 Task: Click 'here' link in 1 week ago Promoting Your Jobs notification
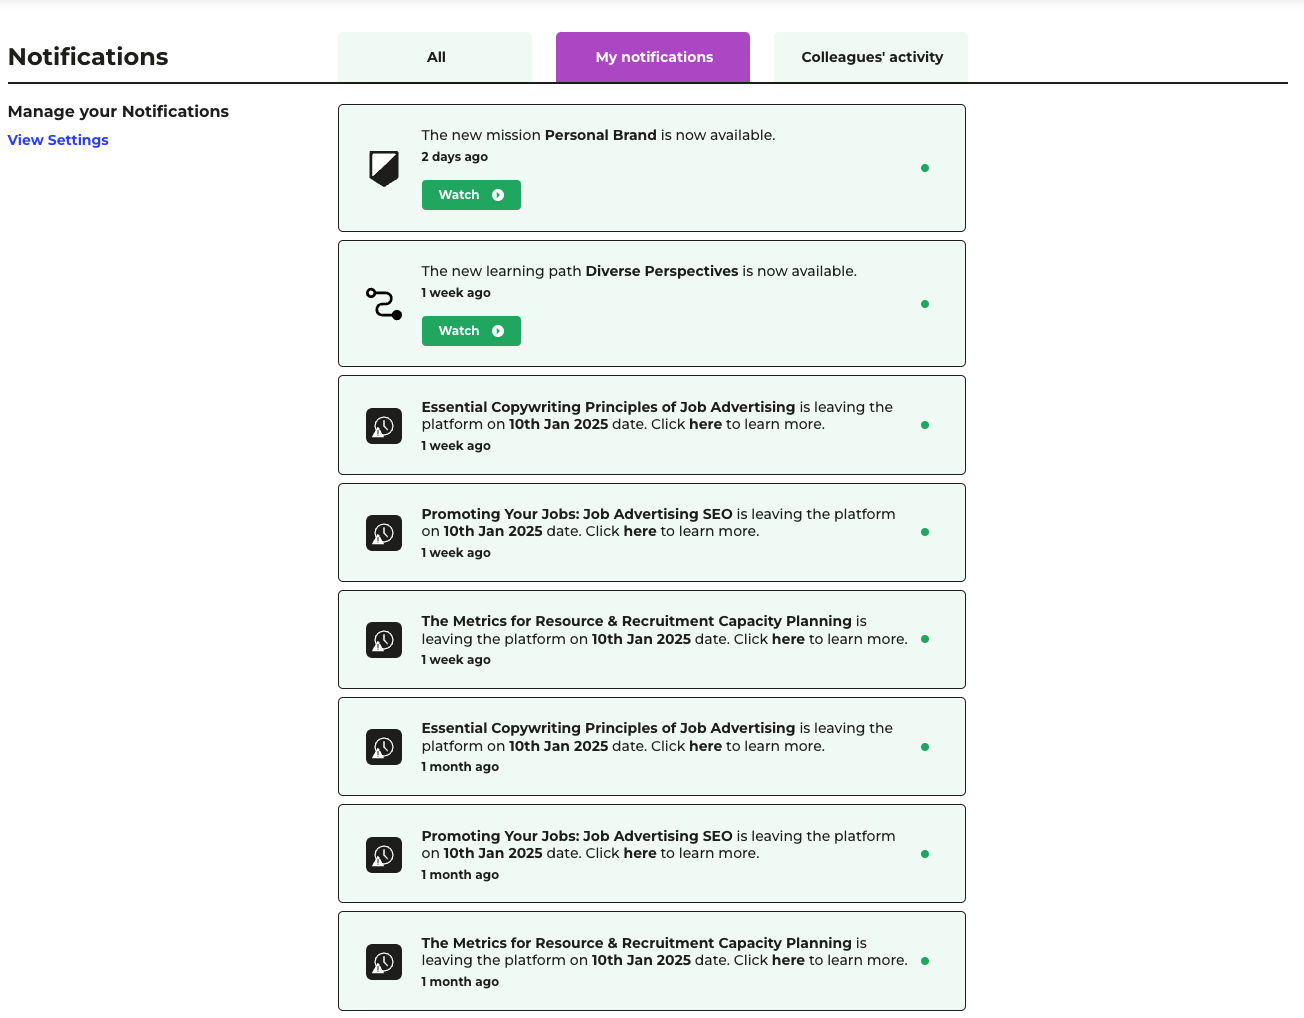click(640, 531)
